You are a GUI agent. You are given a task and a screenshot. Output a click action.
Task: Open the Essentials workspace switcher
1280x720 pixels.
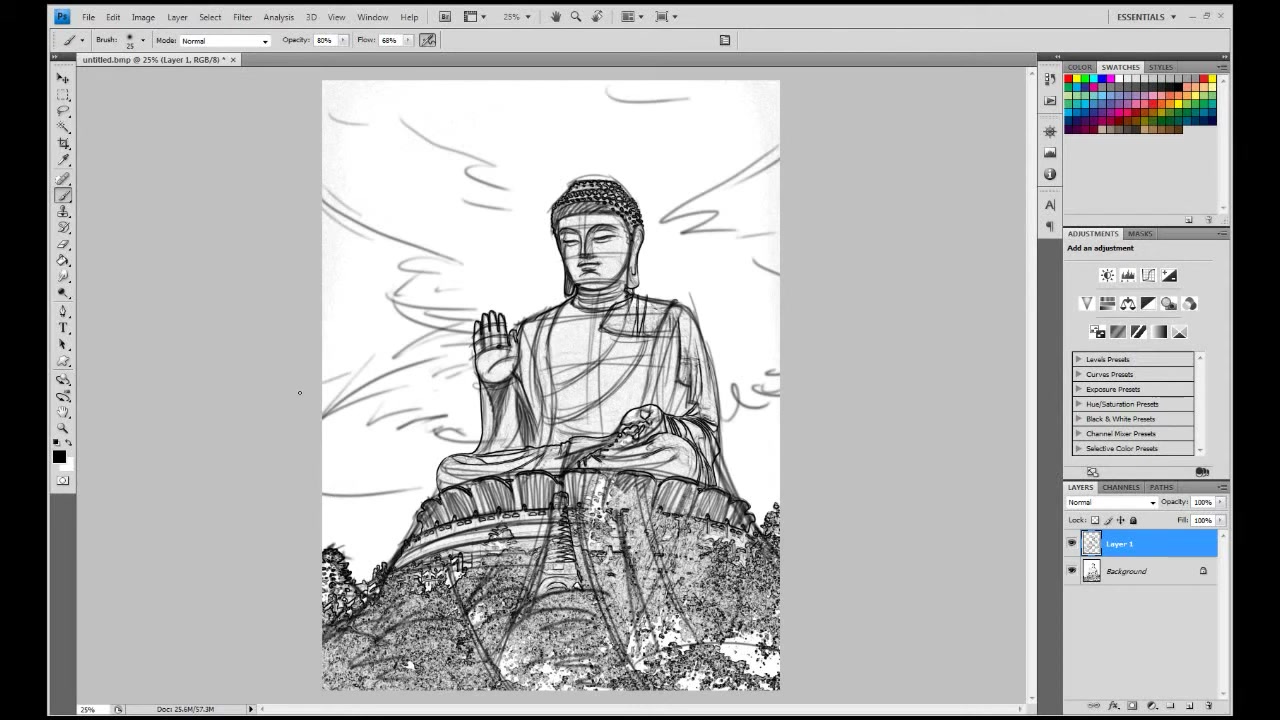coord(1146,17)
